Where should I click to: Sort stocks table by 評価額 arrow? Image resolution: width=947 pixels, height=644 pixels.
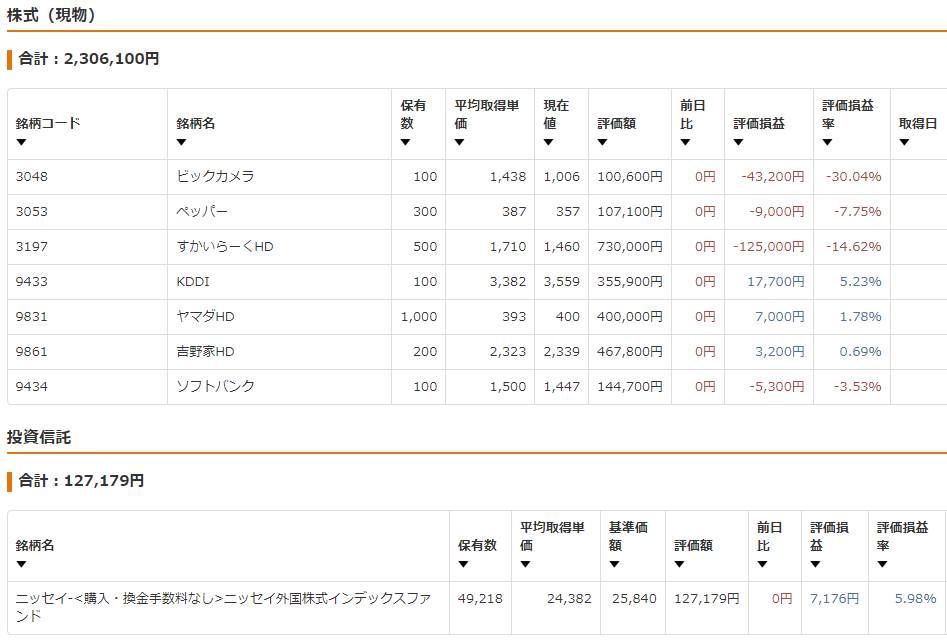(603, 142)
